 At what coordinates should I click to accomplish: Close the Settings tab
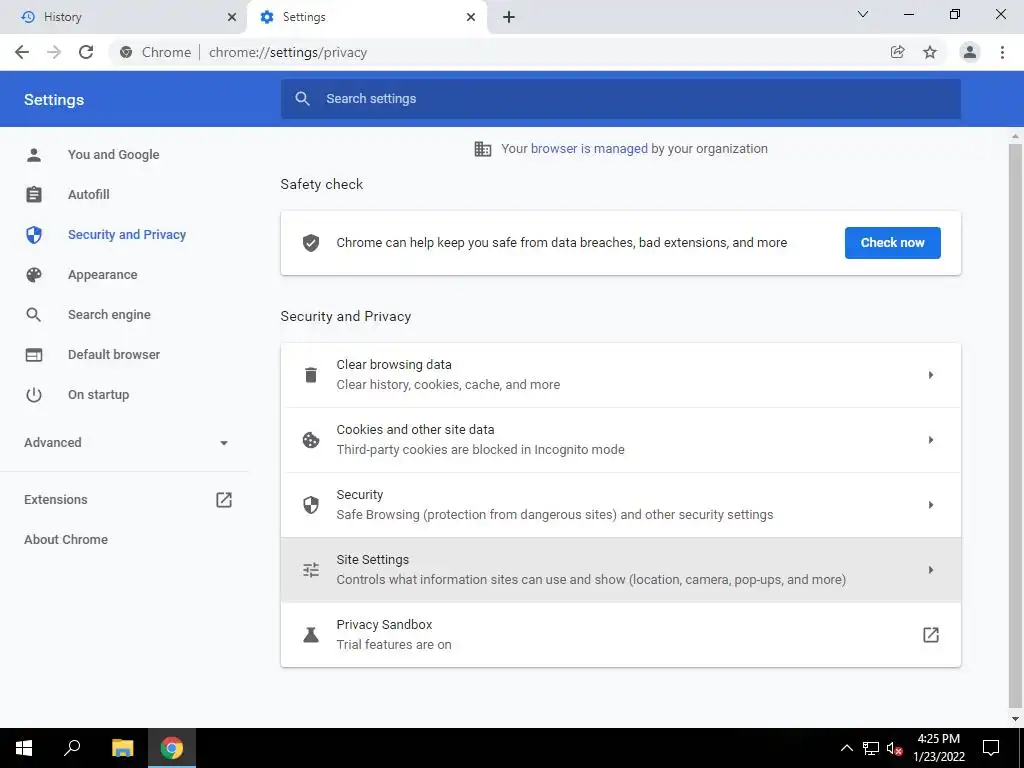pyautogui.click(x=471, y=17)
